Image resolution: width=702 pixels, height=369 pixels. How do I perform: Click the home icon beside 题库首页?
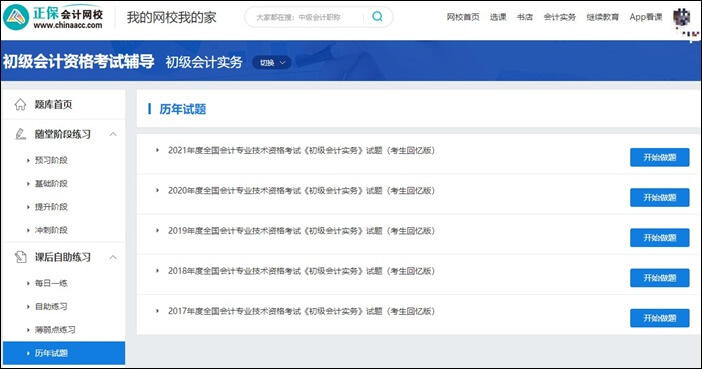[20, 104]
